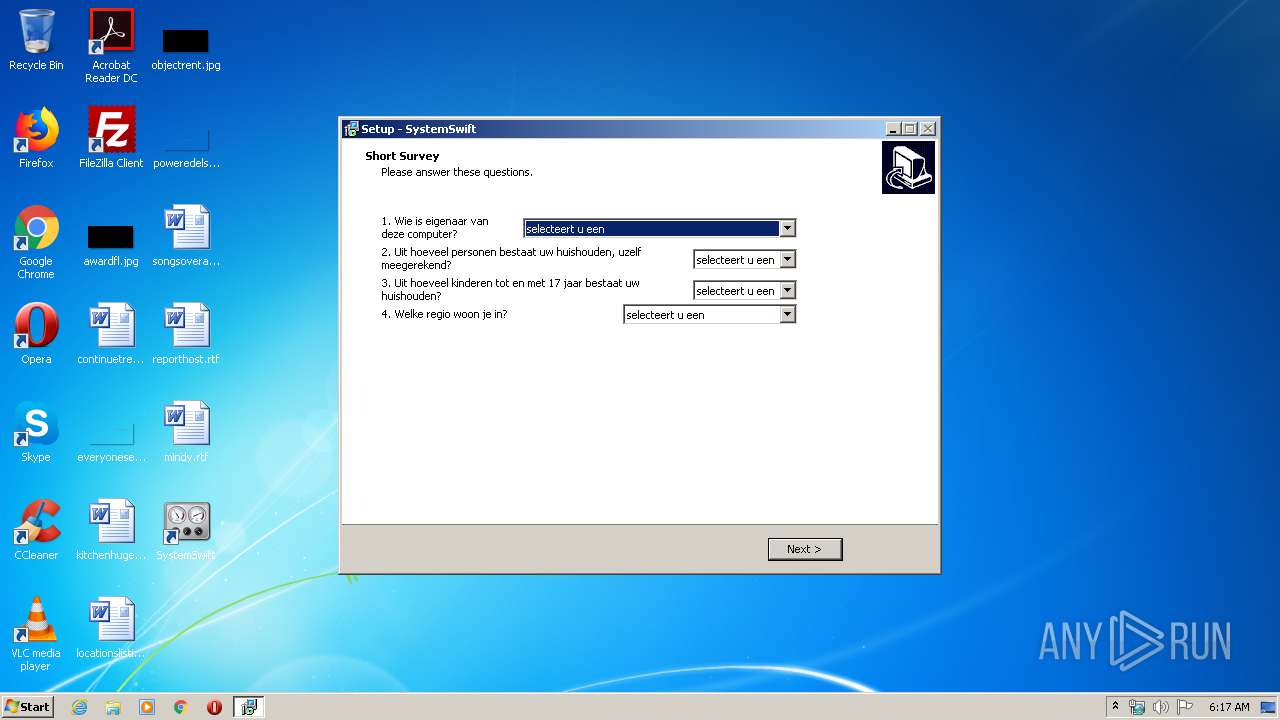Select reporthost.rtf document icon
This screenshot has height=720, width=1280.
pos(186,334)
